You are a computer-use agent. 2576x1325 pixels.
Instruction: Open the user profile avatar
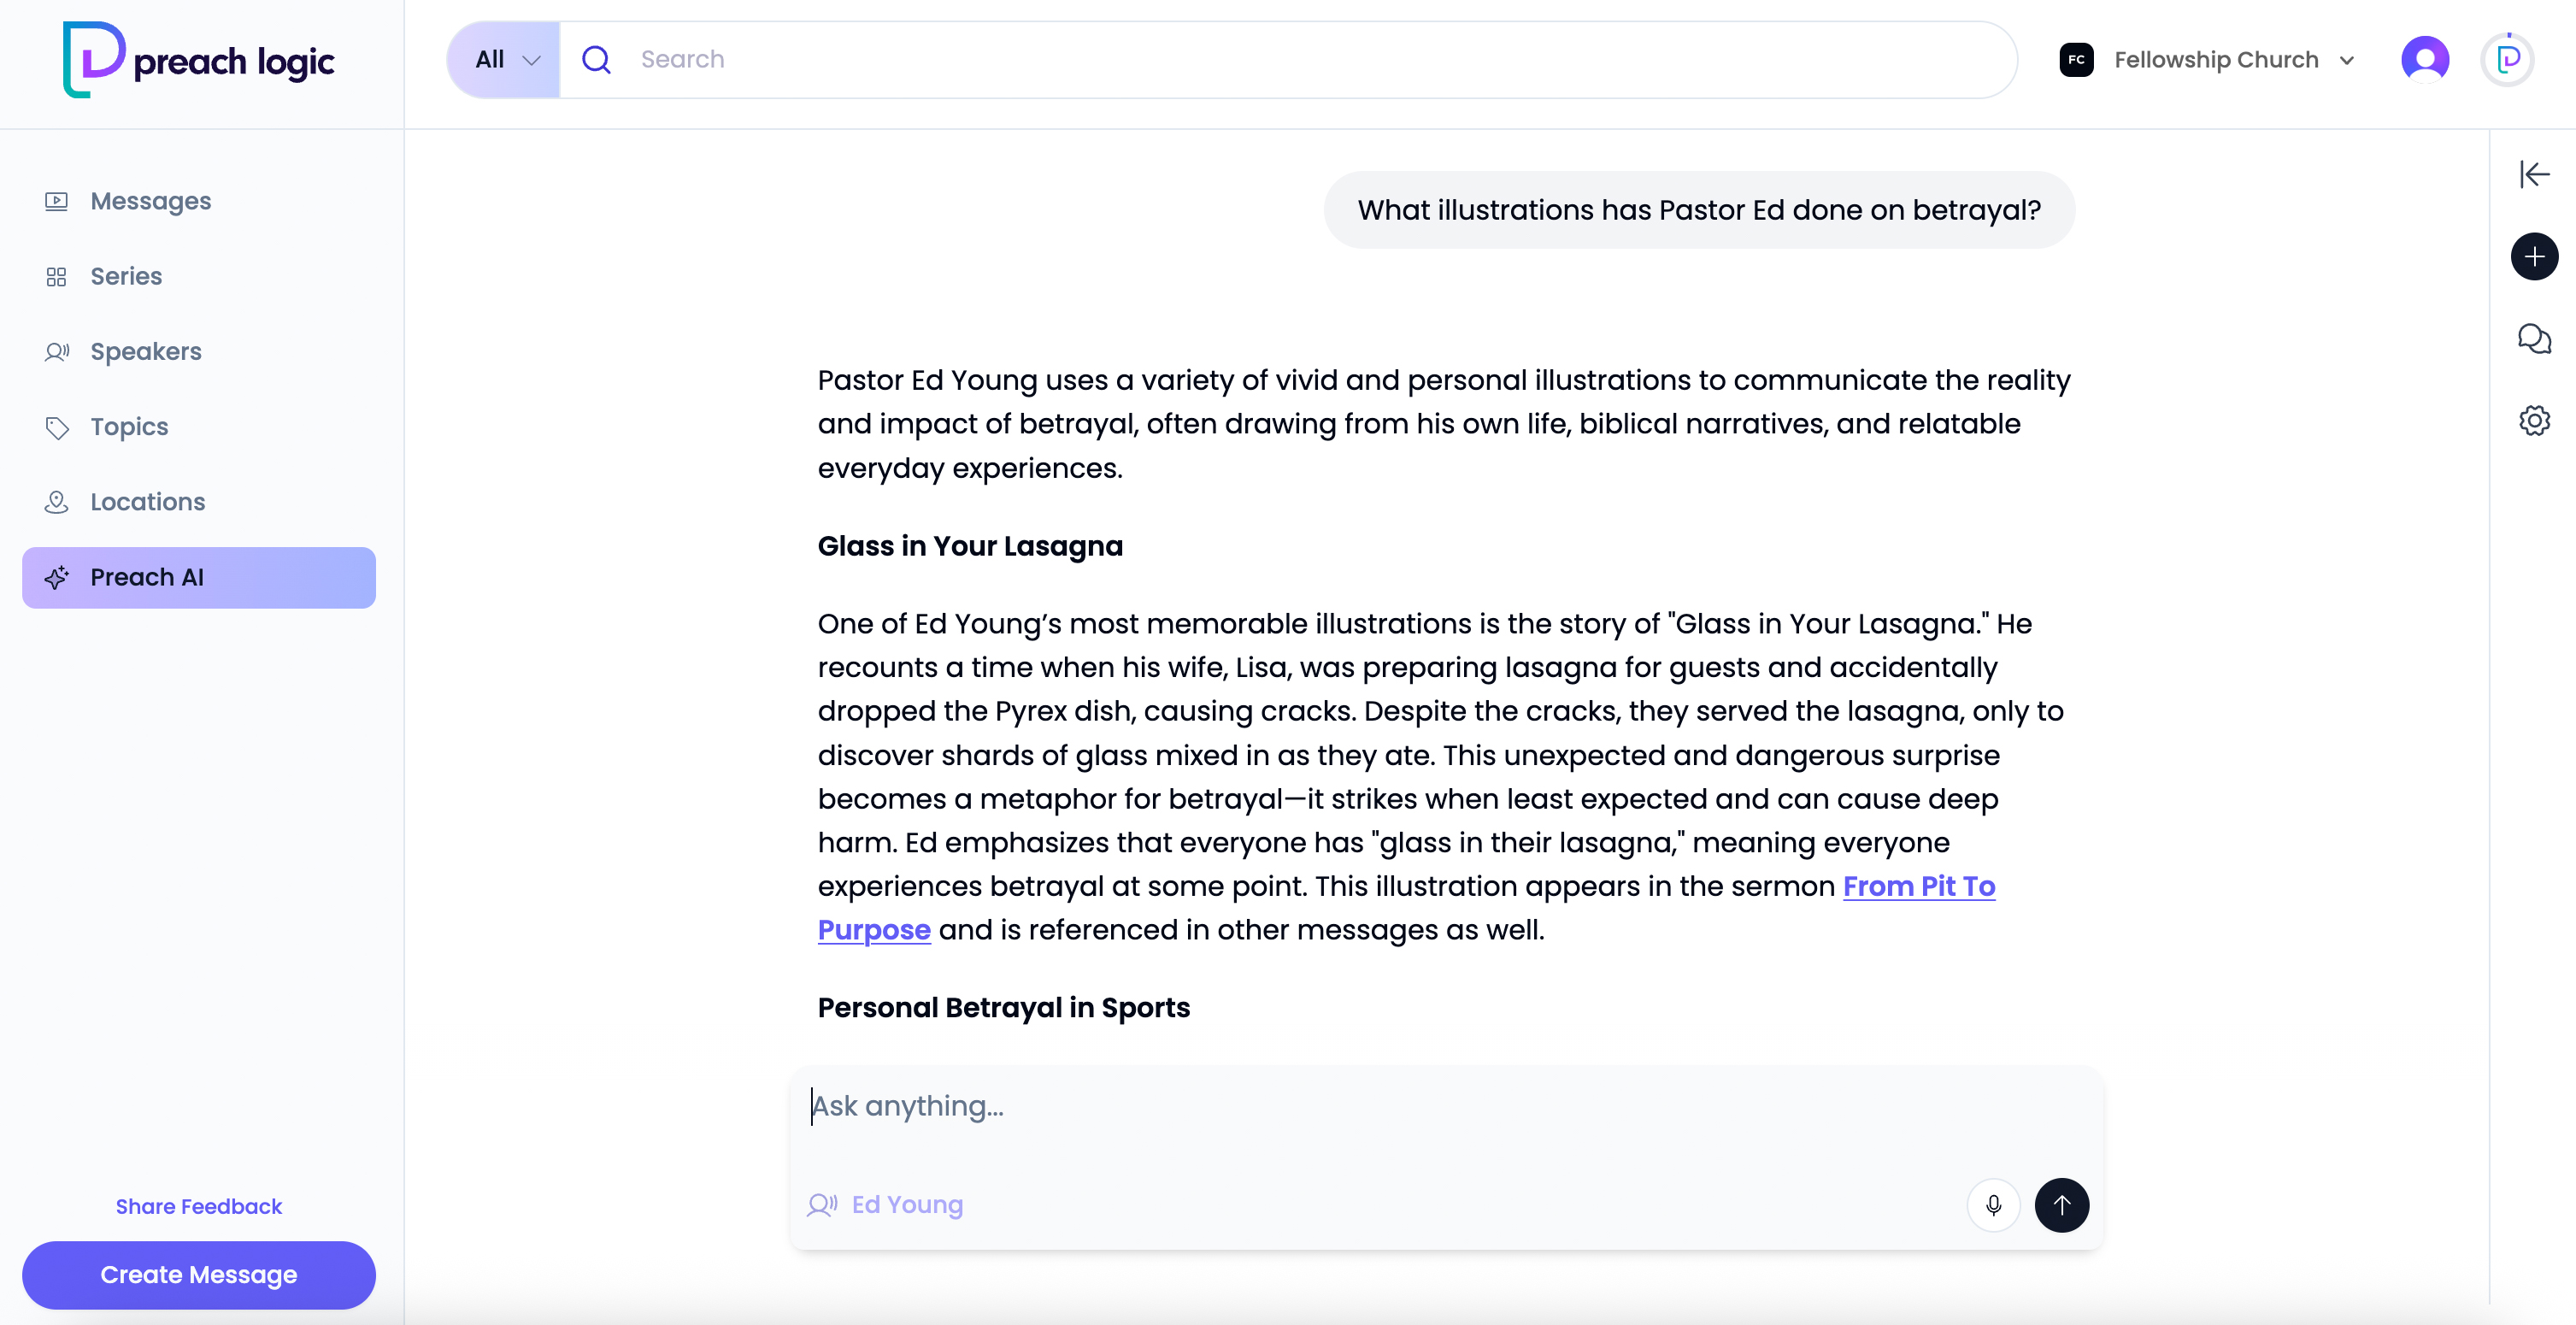pyautogui.click(x=2425, y=60)
